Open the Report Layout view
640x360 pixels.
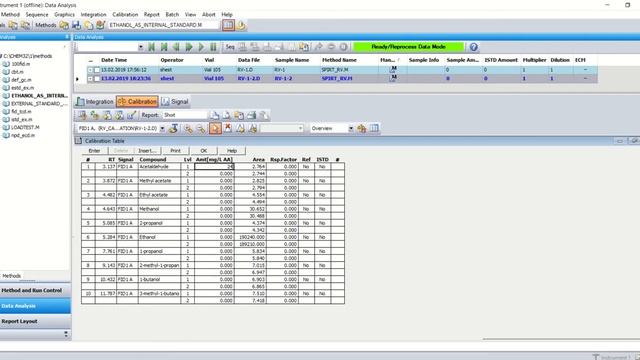coord(35,322)
